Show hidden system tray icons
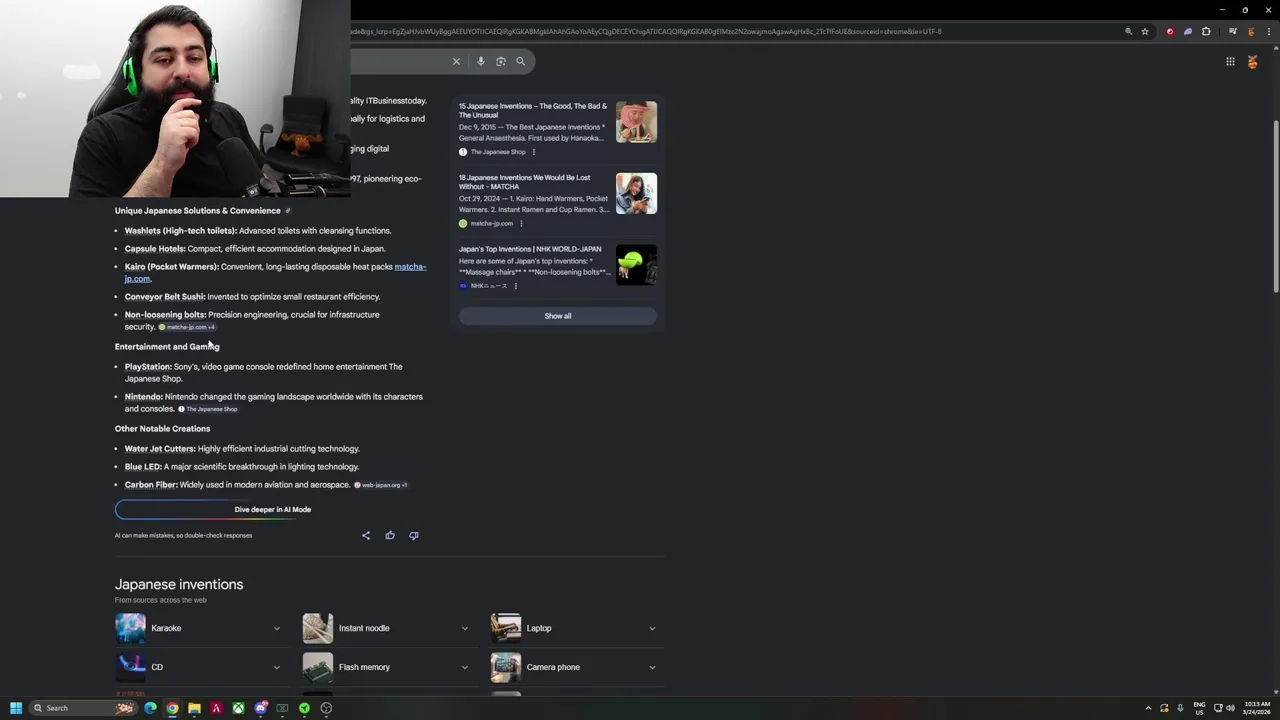This screenshot has height=720, width=1280. tap(1148, 708)
